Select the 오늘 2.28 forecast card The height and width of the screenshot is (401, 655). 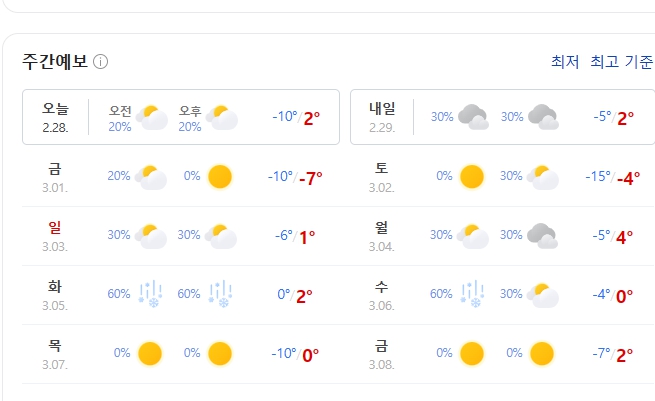[x=181, y=117]
